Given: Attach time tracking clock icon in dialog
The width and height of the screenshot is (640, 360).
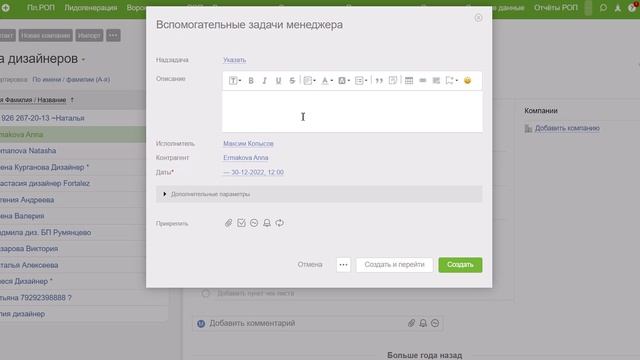Looking at the screenshot, I should pyautogui.click(x=254, y=223).
